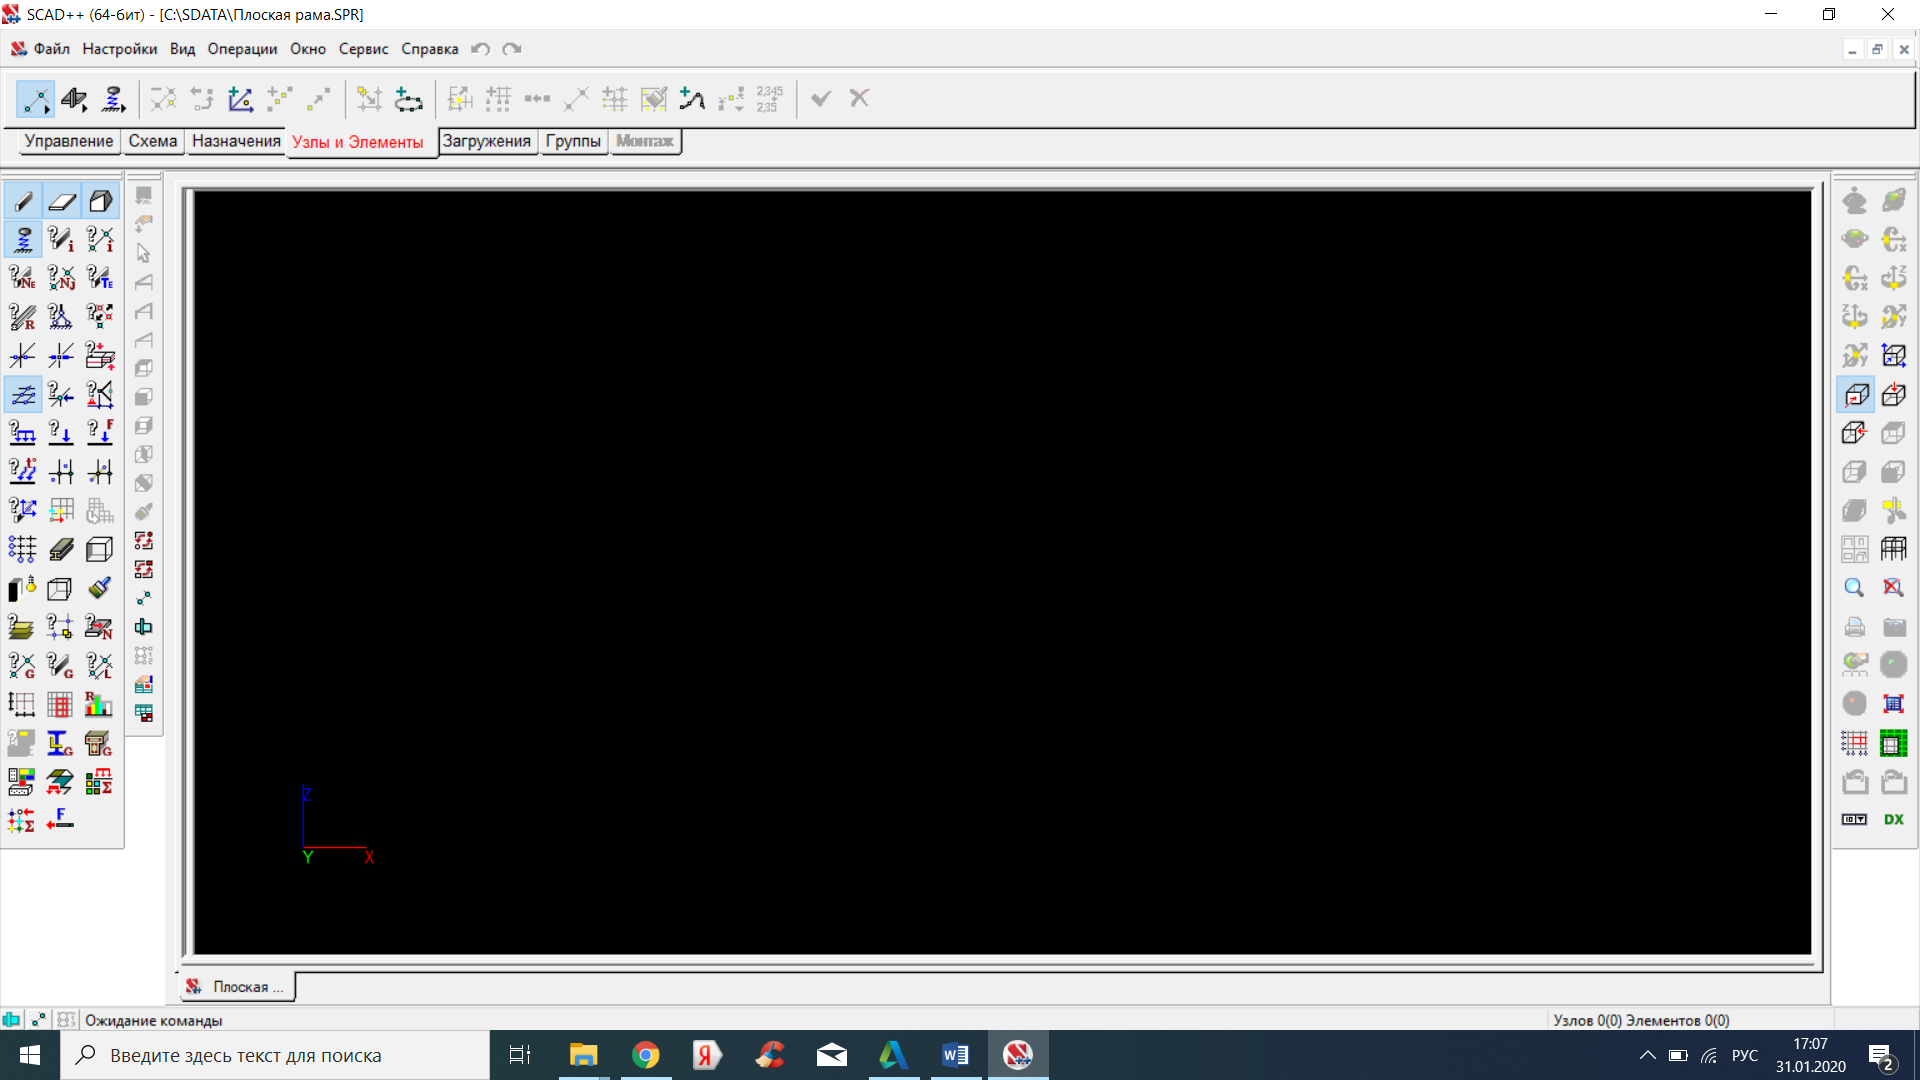Show hidden tray icons chevron
Viewport: 1920px width, 1080px height.
click(1647, 1055)
